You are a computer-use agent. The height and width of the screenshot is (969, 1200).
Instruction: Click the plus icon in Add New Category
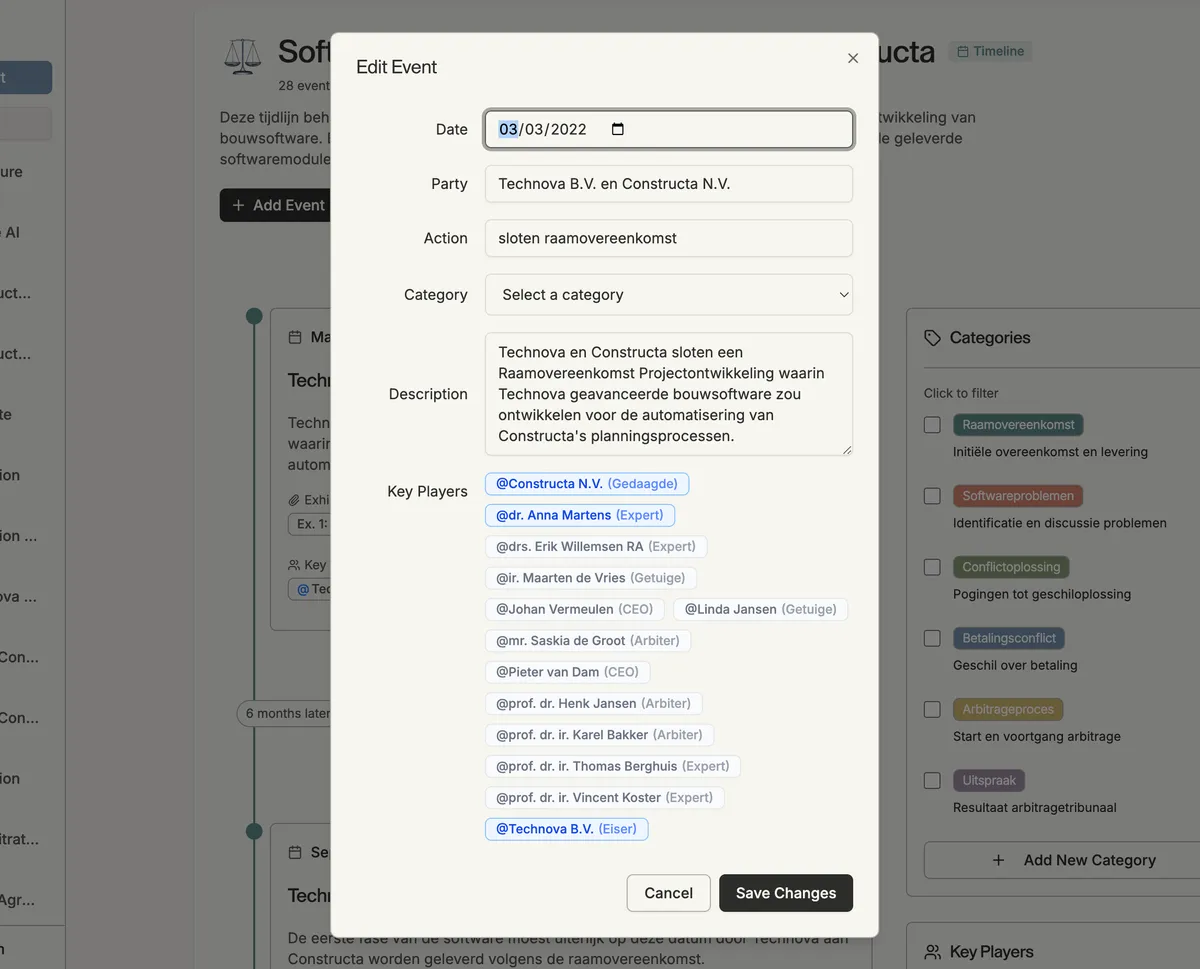point(998,860)
